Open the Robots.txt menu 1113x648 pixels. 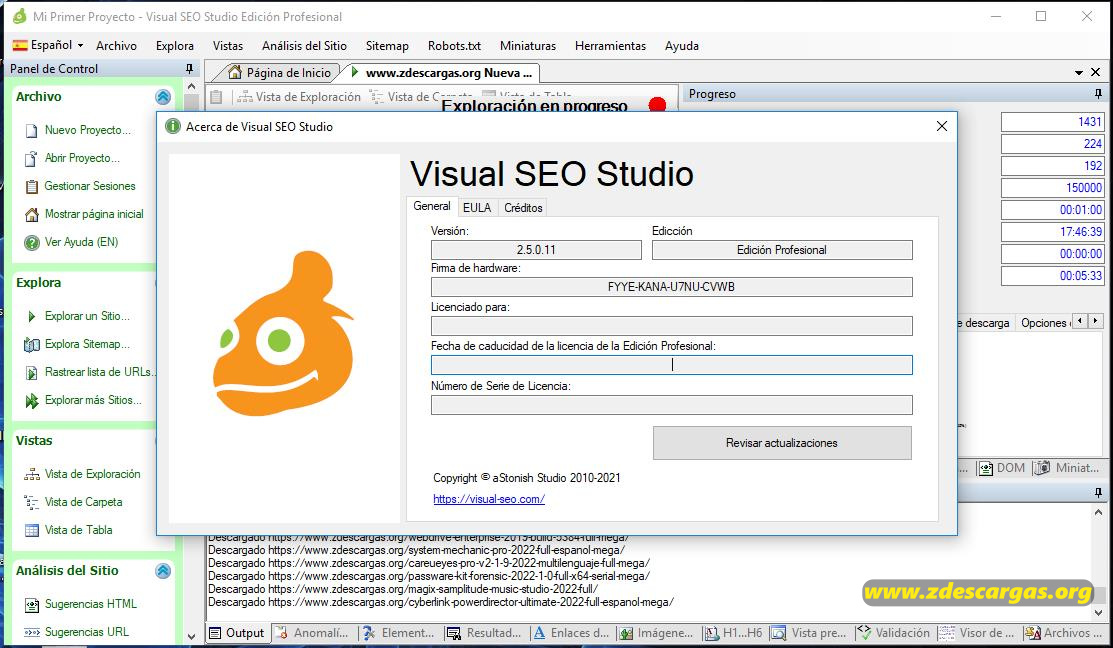pos(454,45)
